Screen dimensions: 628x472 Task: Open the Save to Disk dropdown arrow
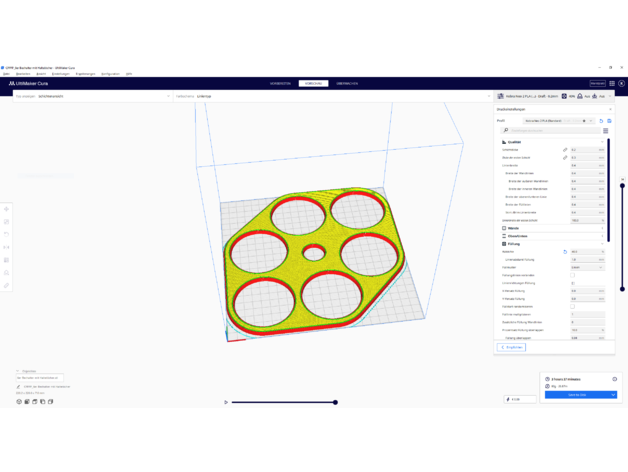pos(613,395)
